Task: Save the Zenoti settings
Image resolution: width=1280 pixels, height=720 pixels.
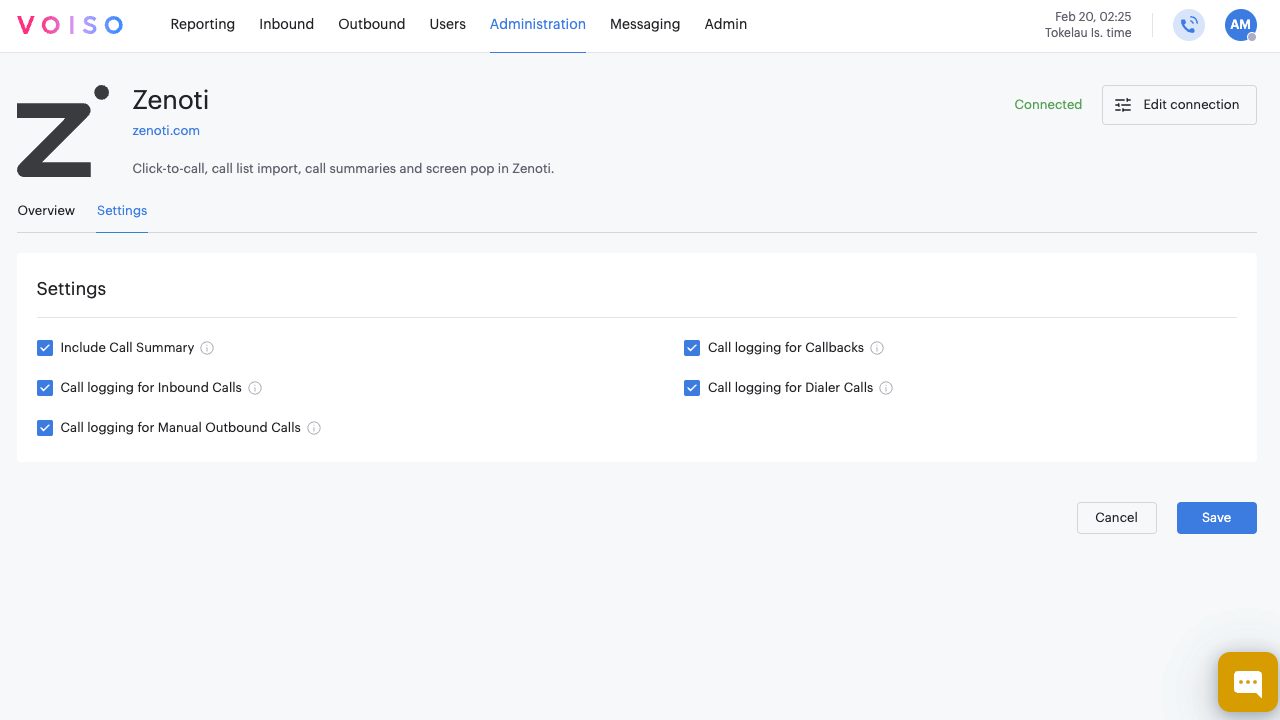Action: point(1216,517)
